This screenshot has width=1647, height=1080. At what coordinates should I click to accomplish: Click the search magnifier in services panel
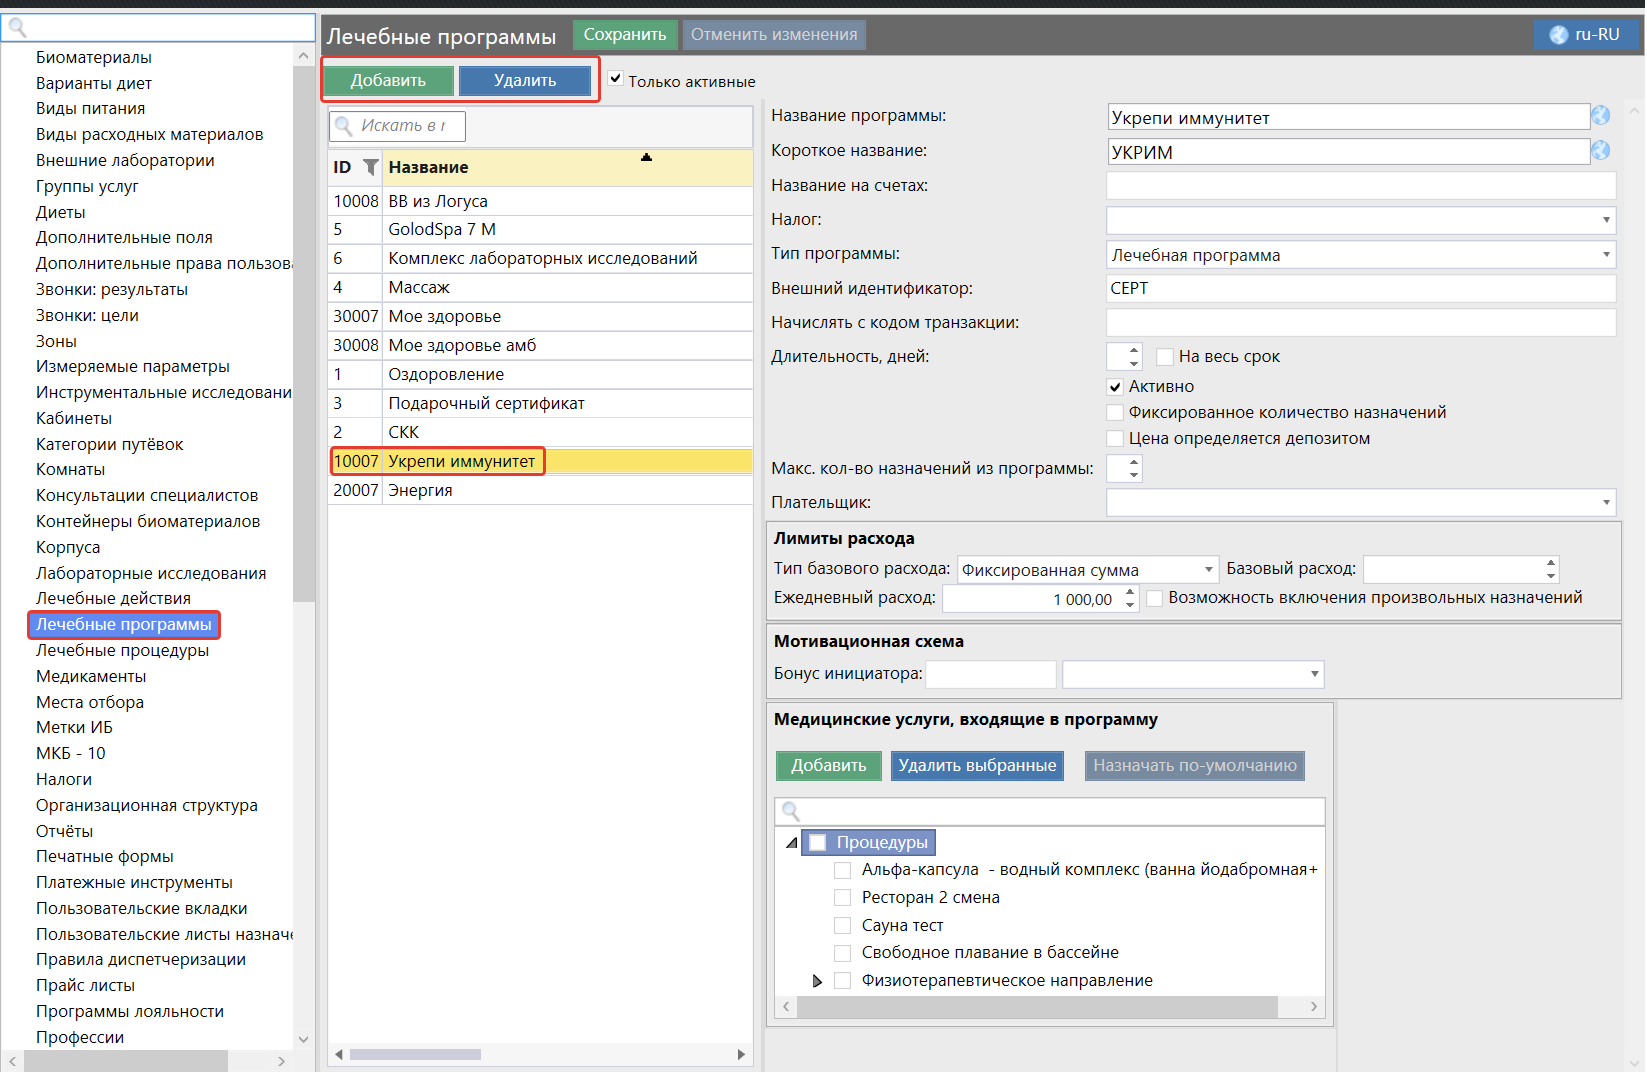(791, 811)
